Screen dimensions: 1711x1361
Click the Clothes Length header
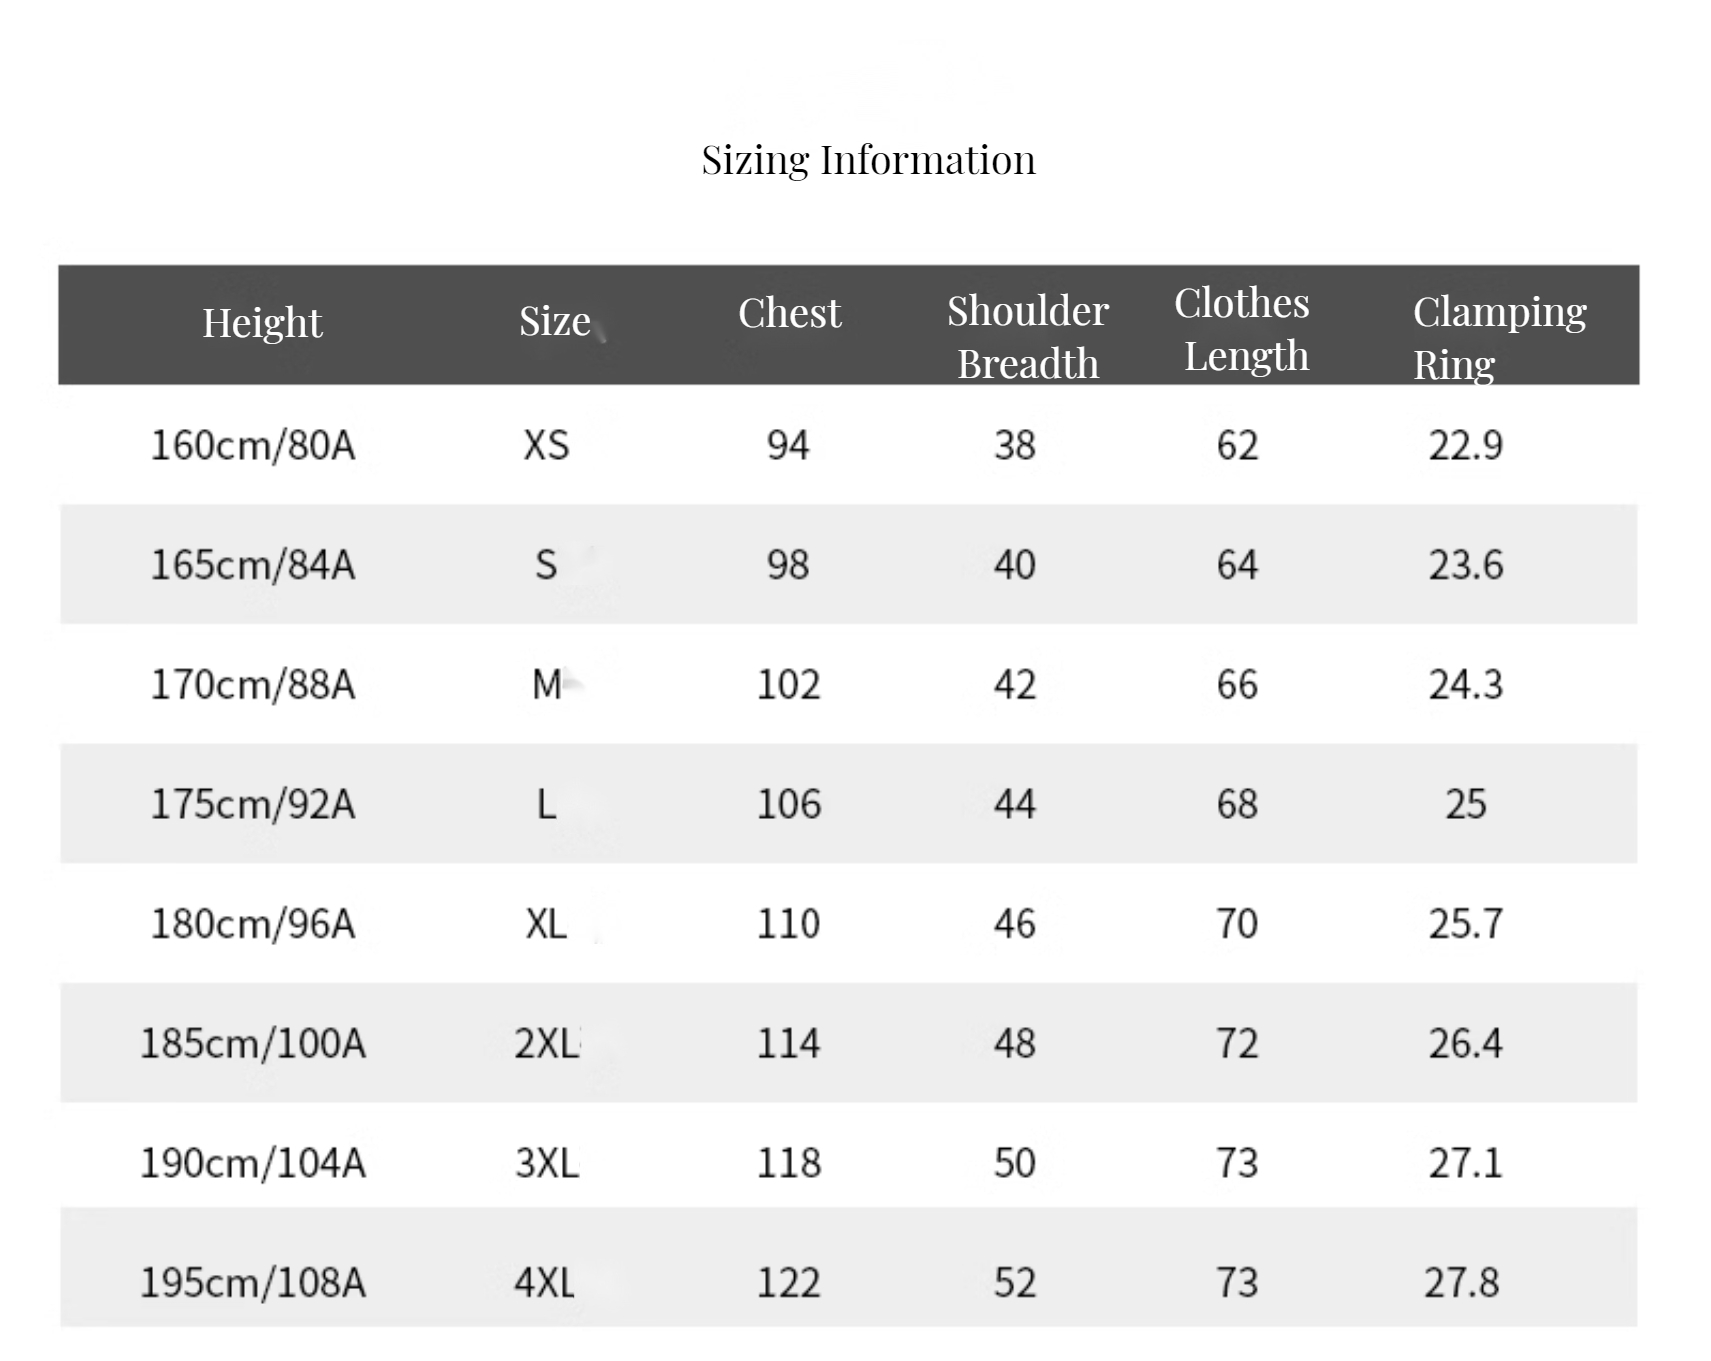(x=1242, y=329)
